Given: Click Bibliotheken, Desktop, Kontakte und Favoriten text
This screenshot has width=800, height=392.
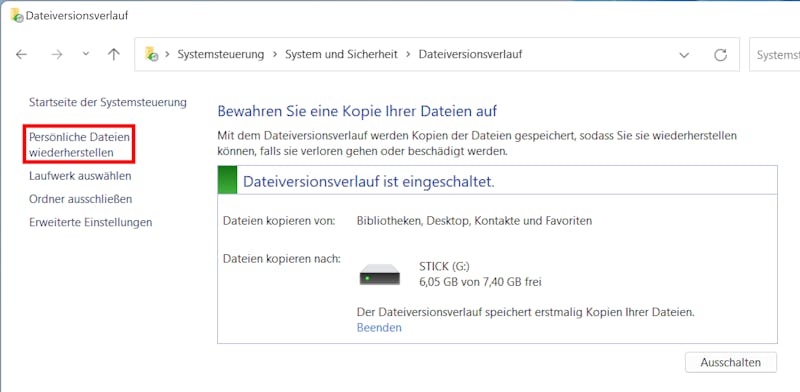Looking at the screenshot, I should coord(474,221).
